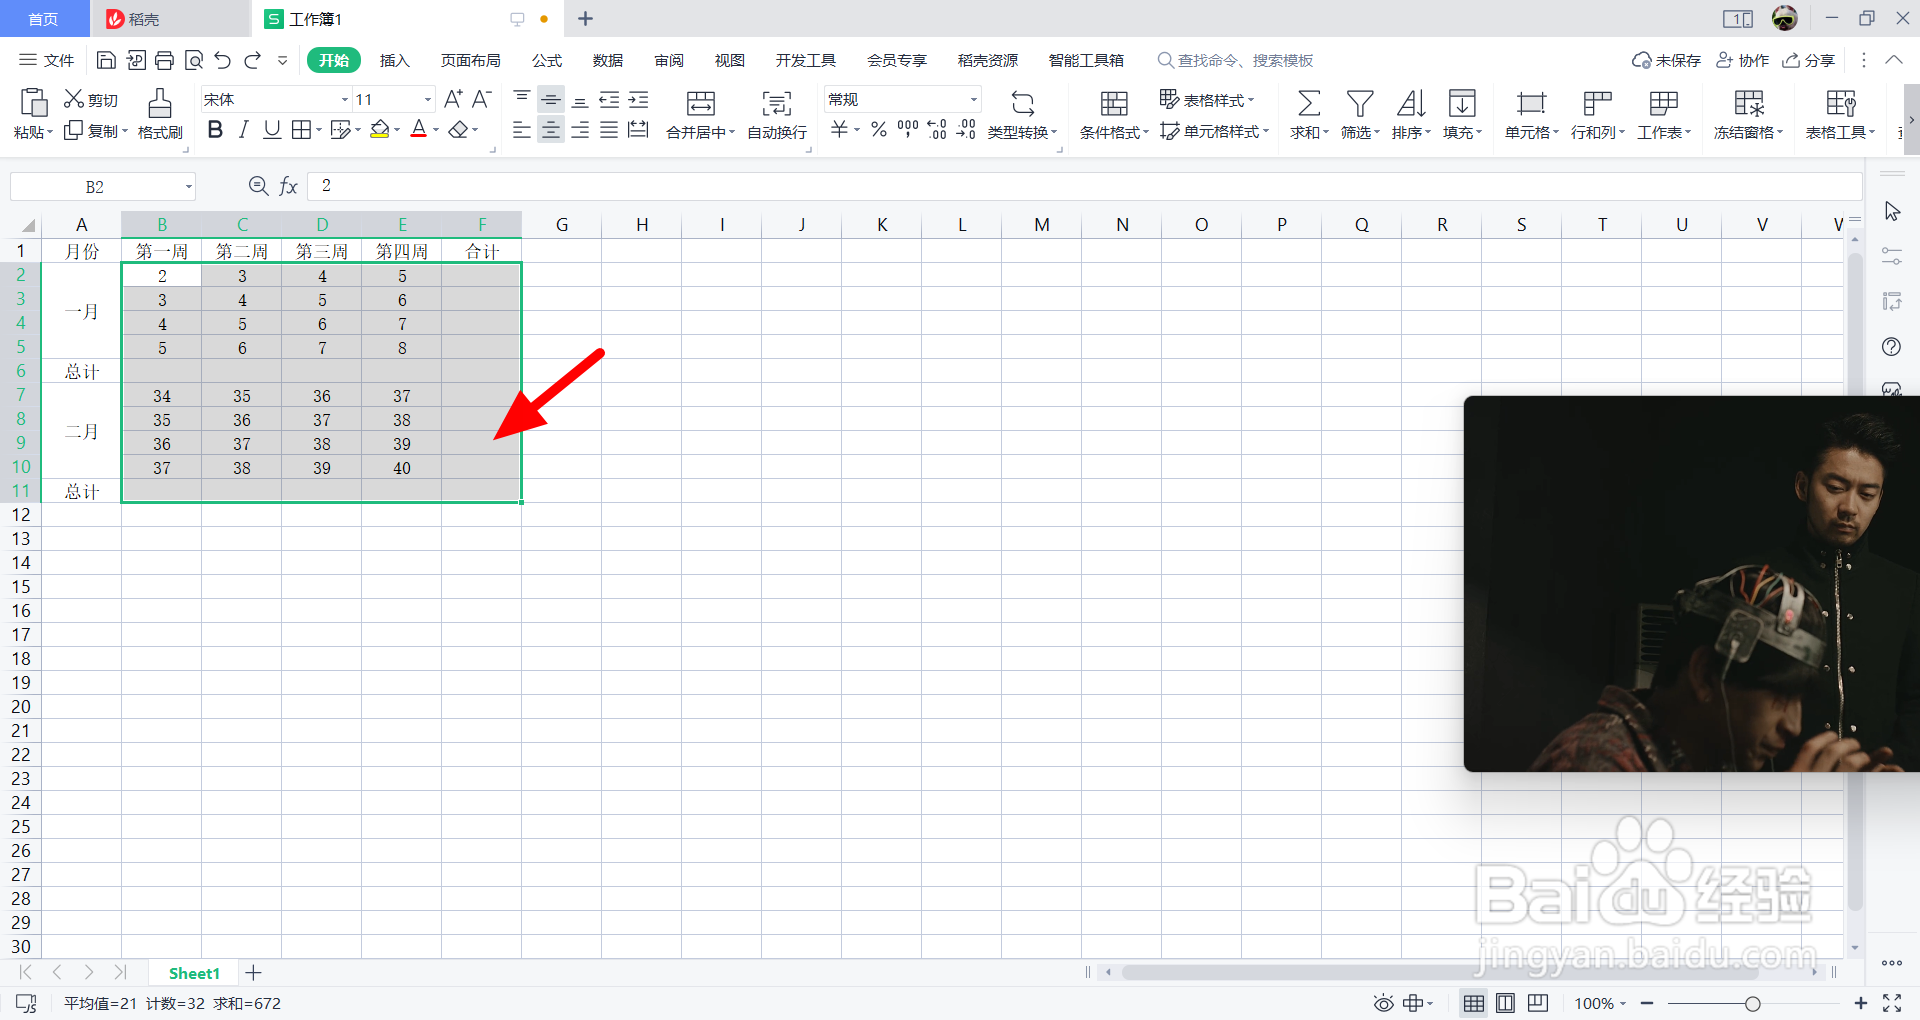This screenshot has height=1020, width=1920.
Task: Open Freeze Panes icon
Action: (x=1749, y=103)
